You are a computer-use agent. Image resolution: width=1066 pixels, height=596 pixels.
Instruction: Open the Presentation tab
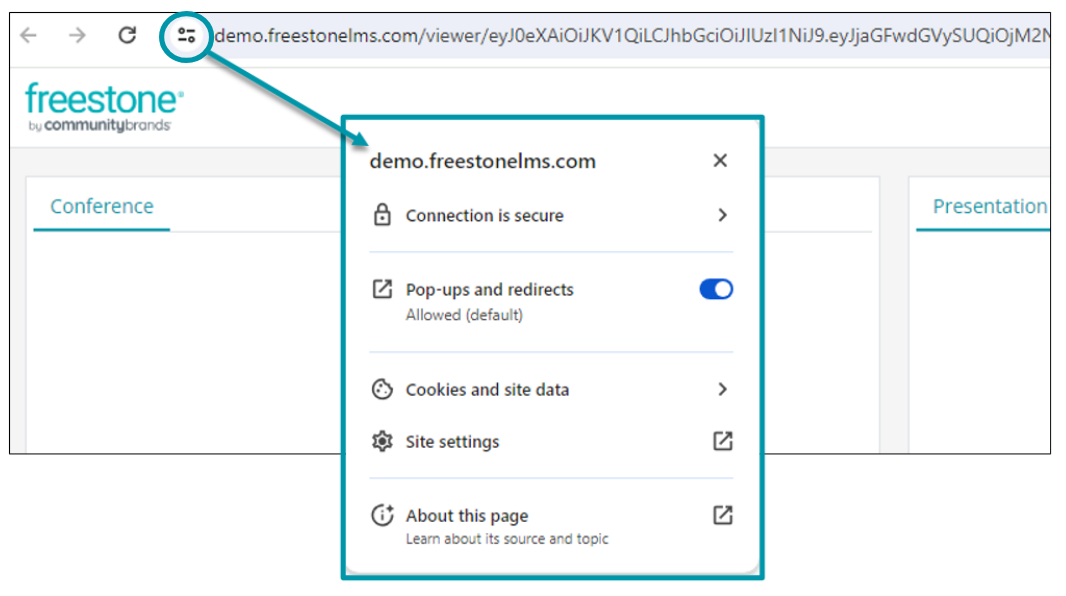(x=991, y=206)
